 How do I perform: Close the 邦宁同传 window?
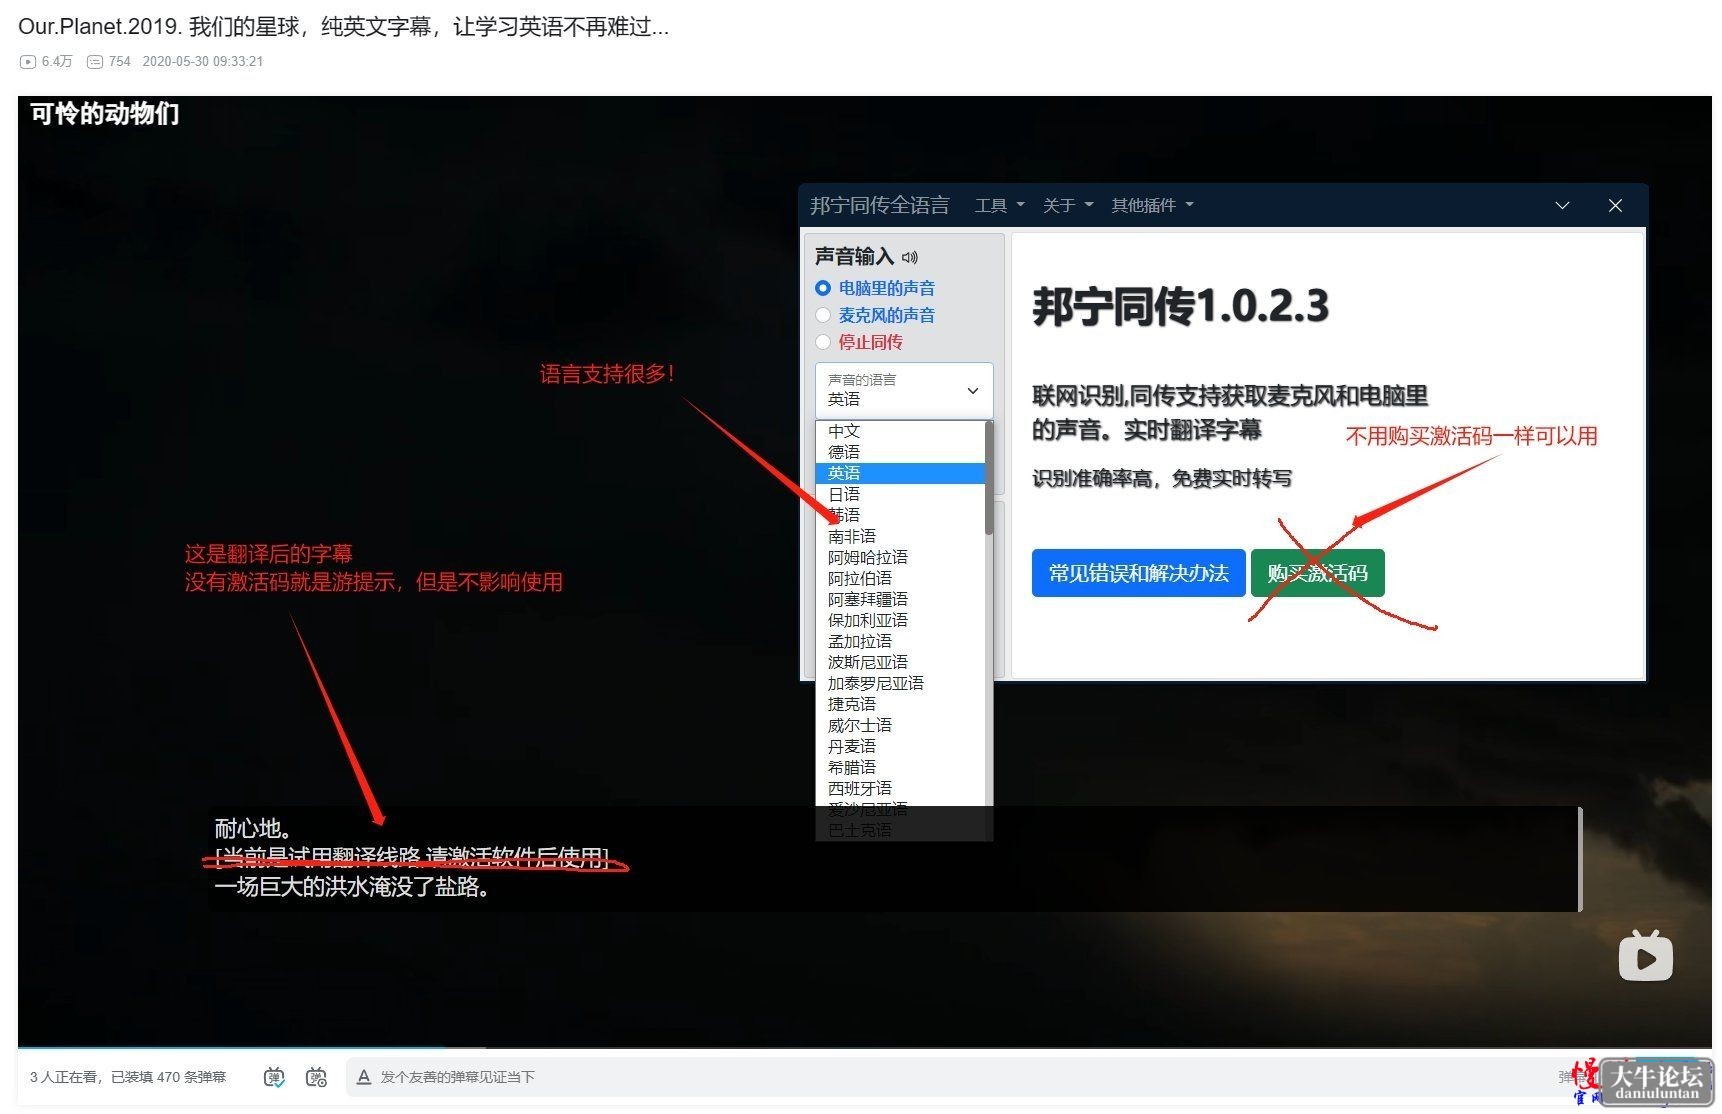point(1615,205)
